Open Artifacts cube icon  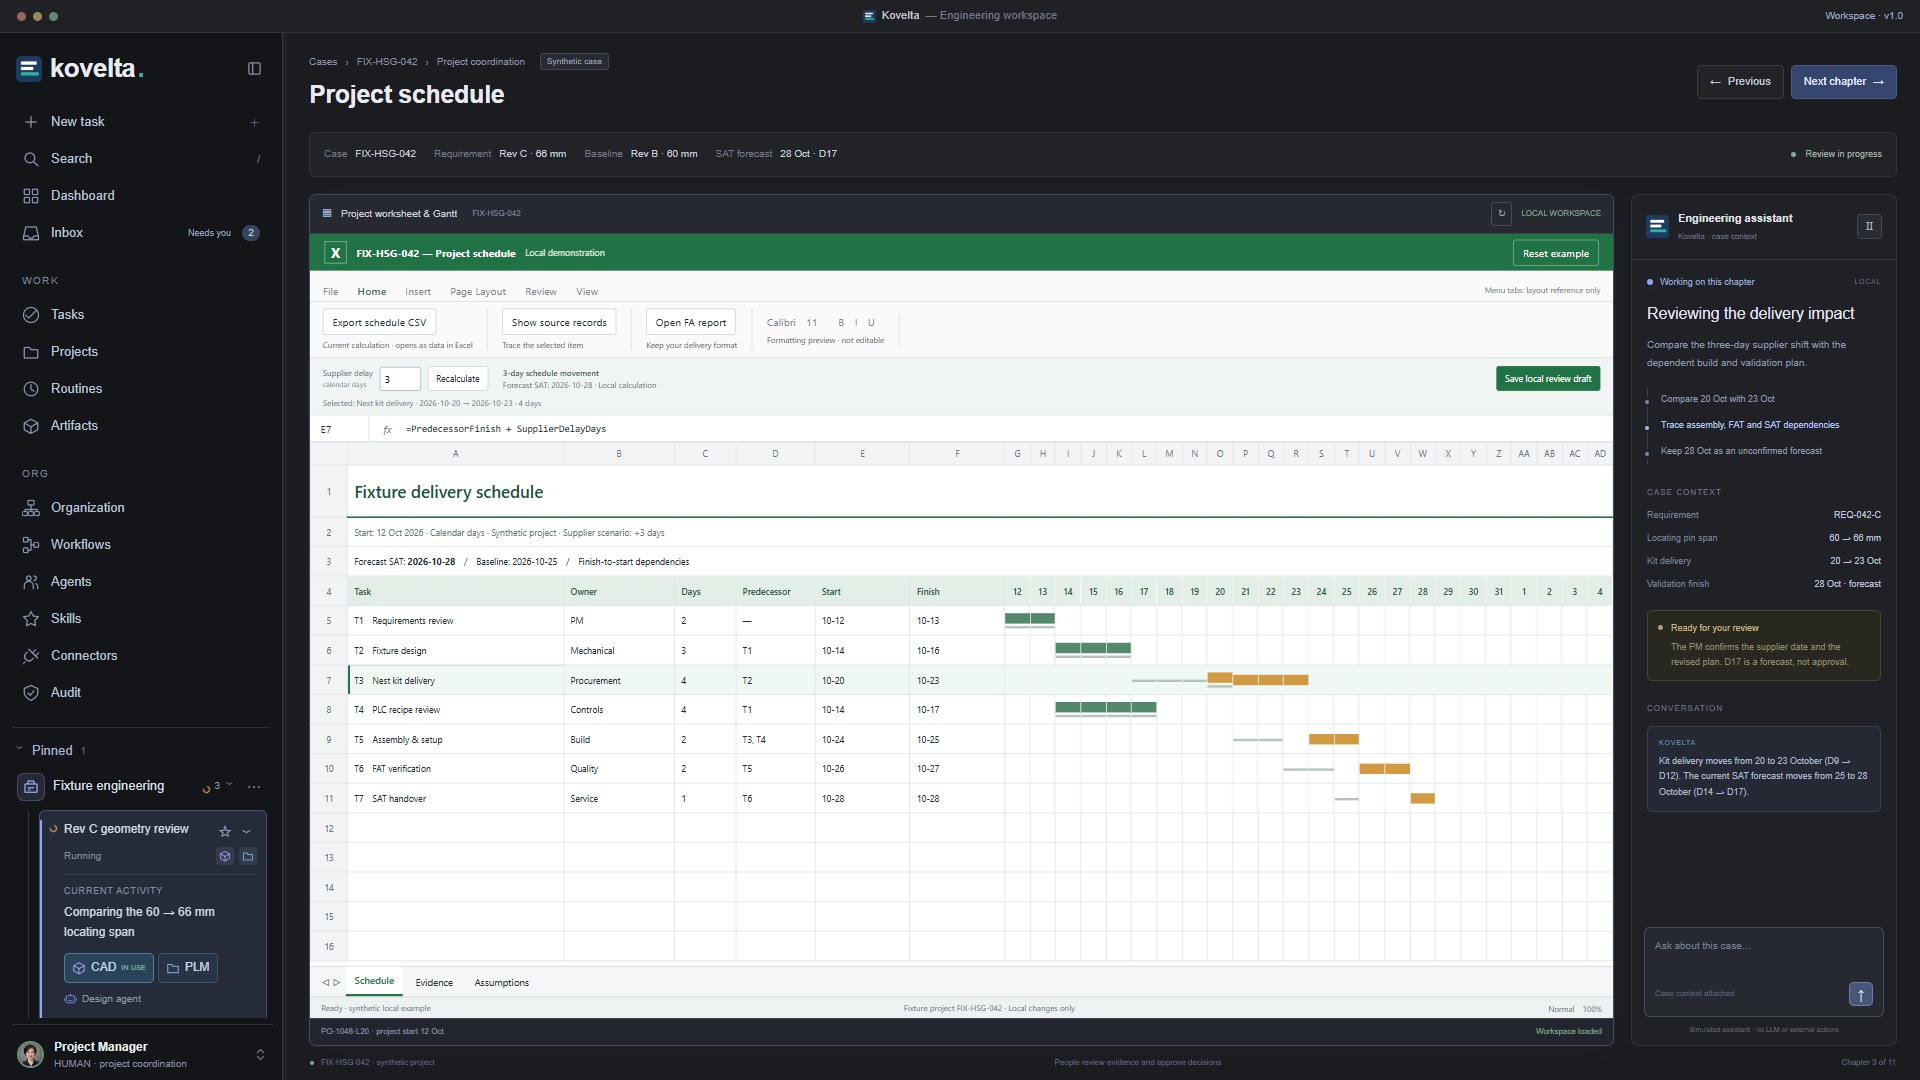tap(31, 426)
